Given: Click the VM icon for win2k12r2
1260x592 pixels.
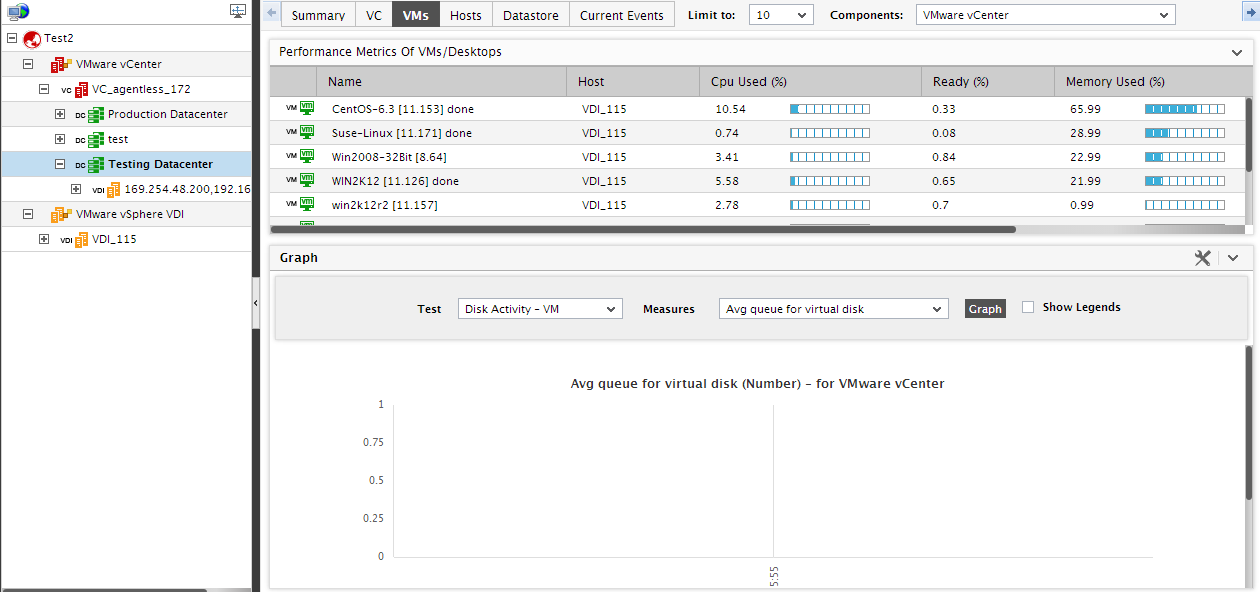Looking at the screenshot, I should coord(308,204).
